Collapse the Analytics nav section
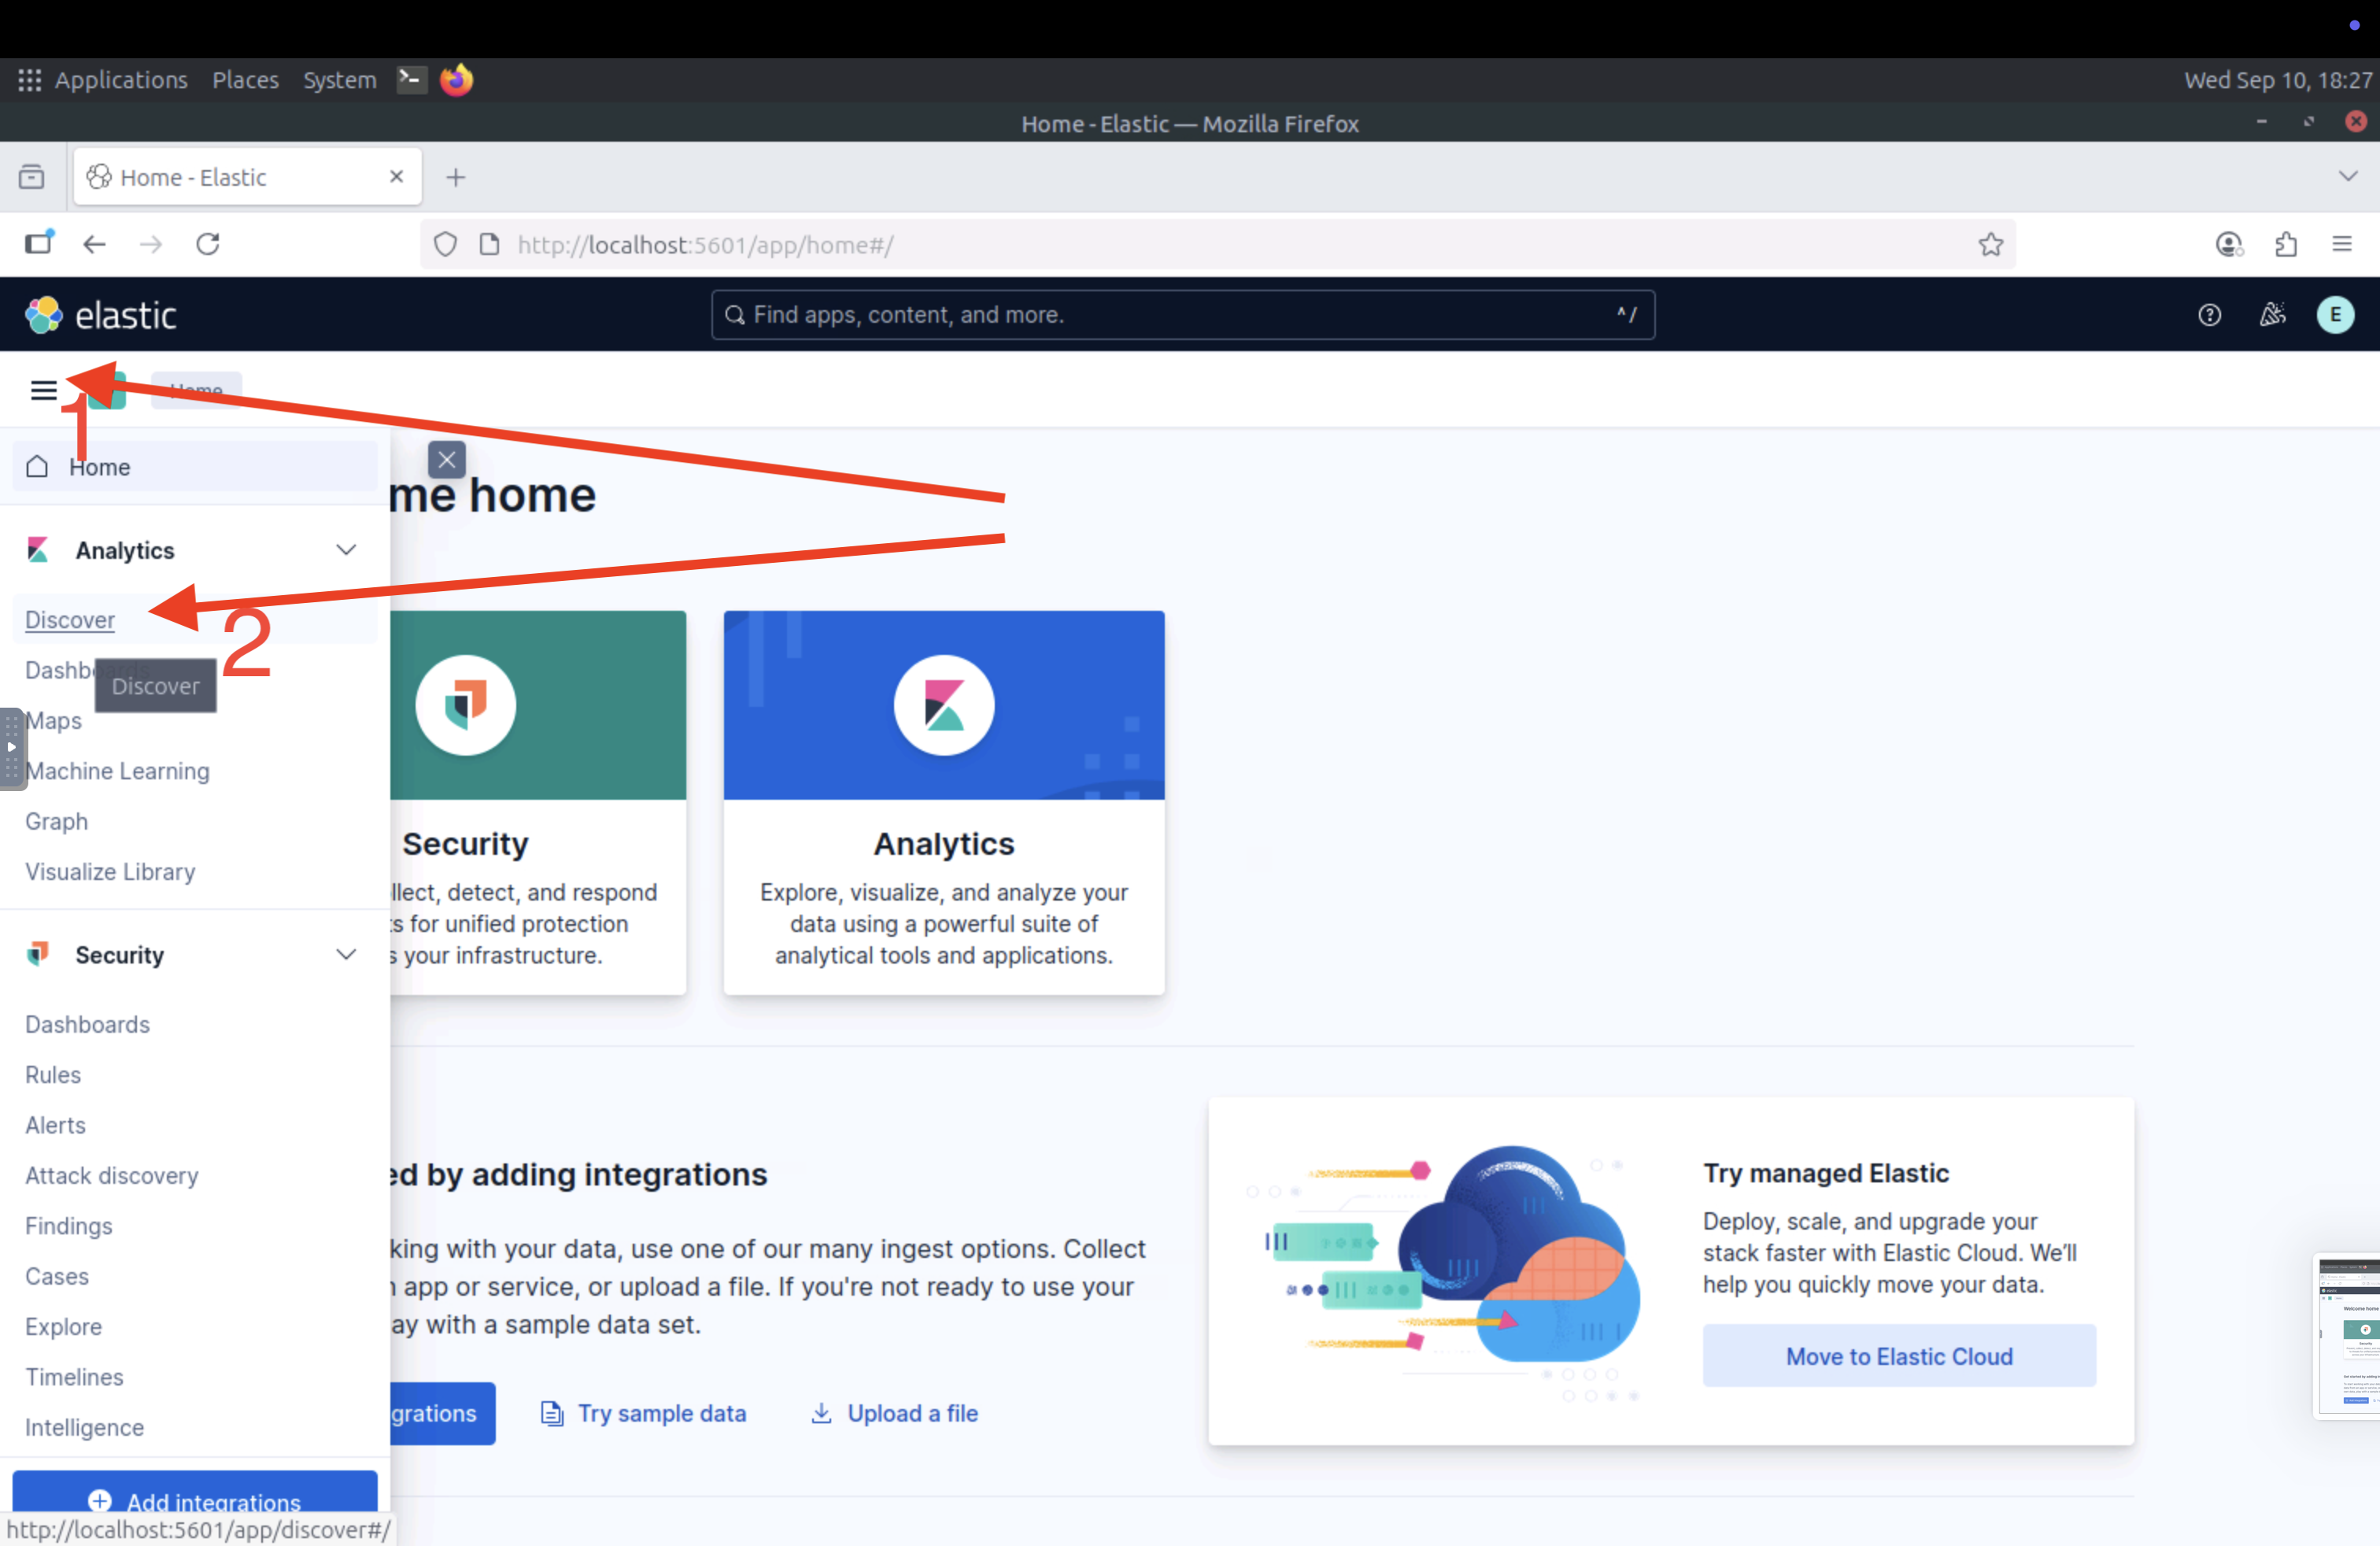 346,550
